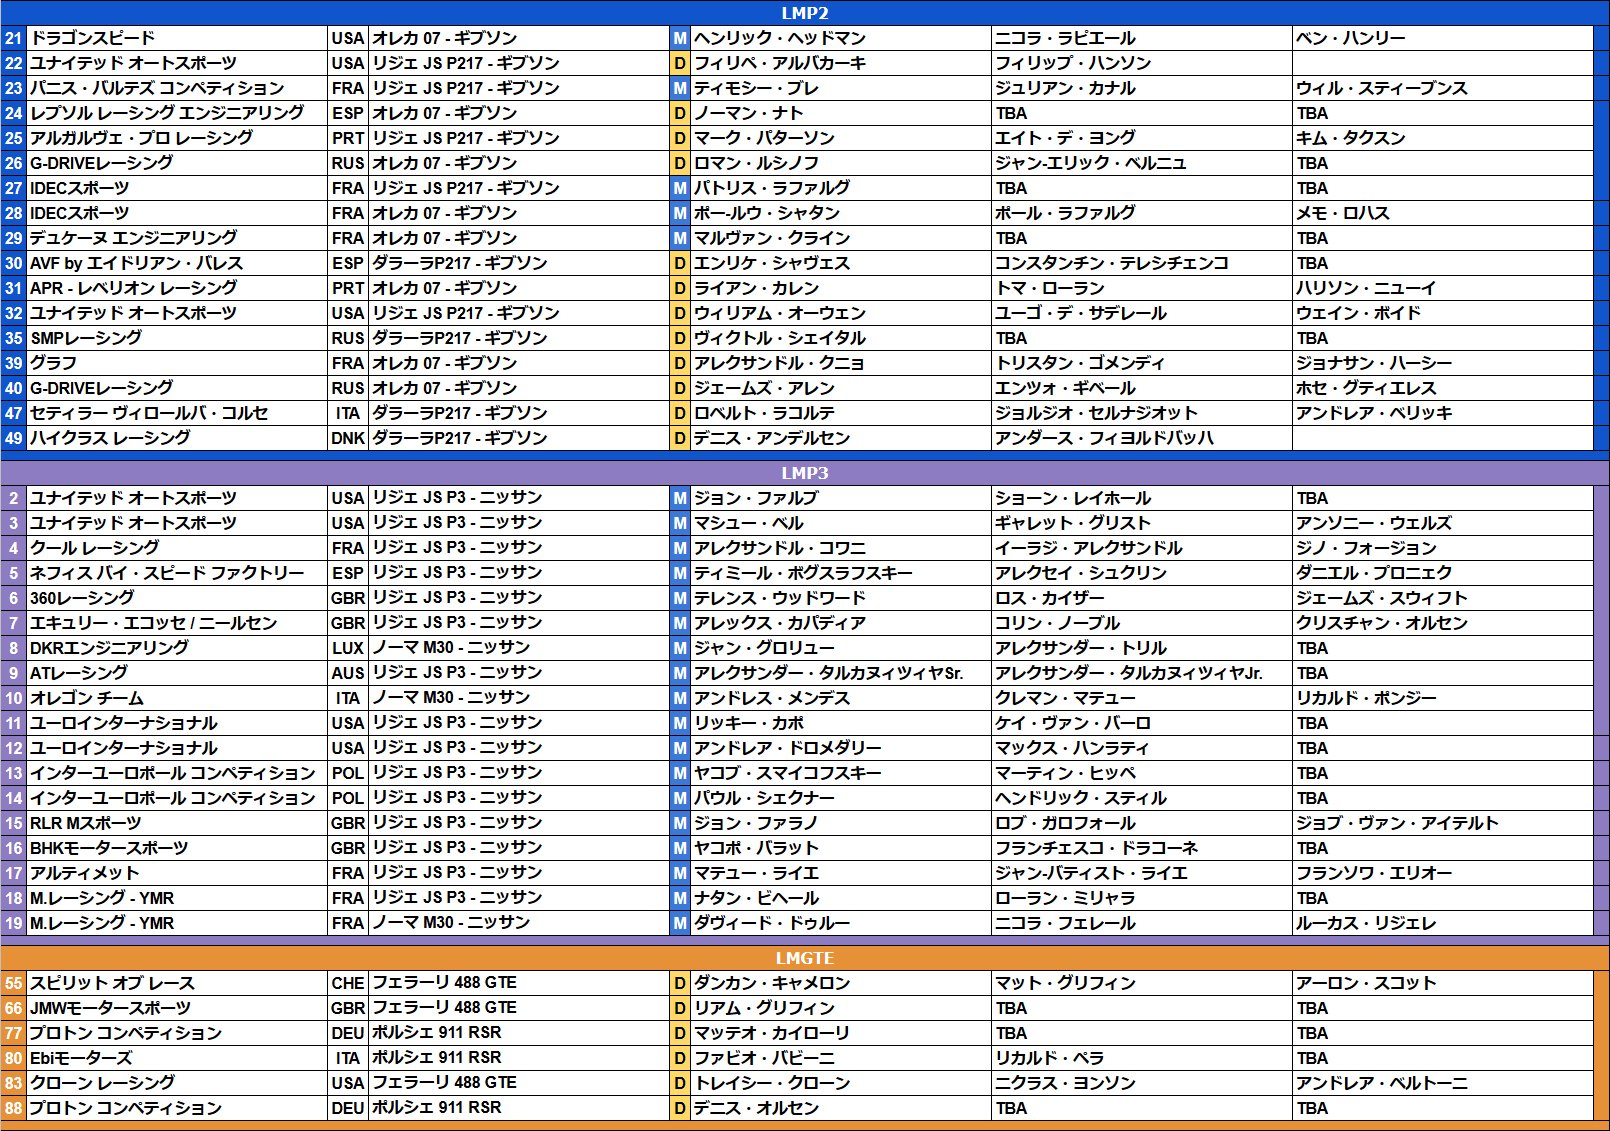
Task: Select team cell ドラゴンスピード
Action: (x=176, y=38)
